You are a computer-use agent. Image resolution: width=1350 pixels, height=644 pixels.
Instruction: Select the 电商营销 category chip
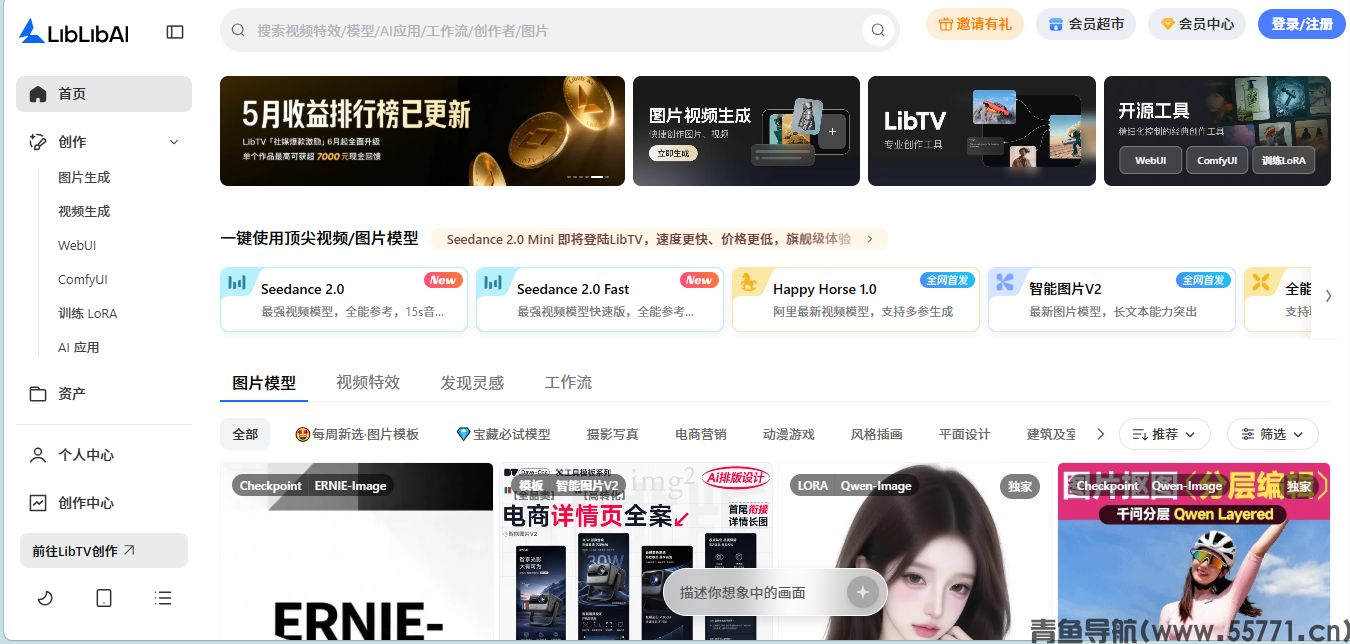pos(701,434)
